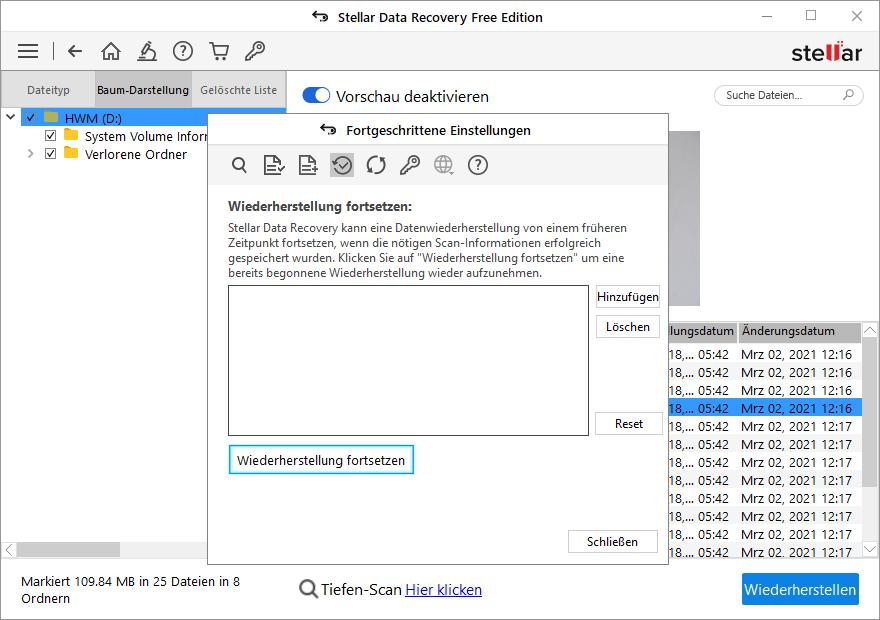The image size is (880, 620).
Task: Expand the Verlorene Ordner tree node
Action: (x=30, y=154)
